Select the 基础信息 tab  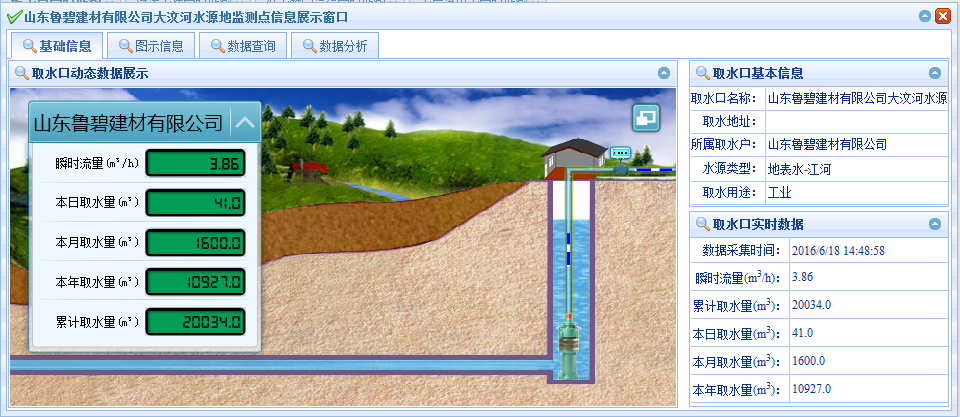pyautogui.click(x=56, y=45)
